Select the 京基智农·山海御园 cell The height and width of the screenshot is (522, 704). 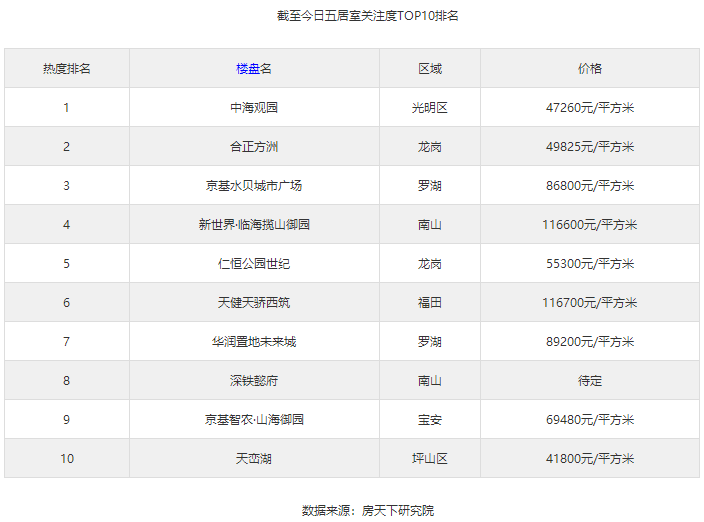(254, 419)
